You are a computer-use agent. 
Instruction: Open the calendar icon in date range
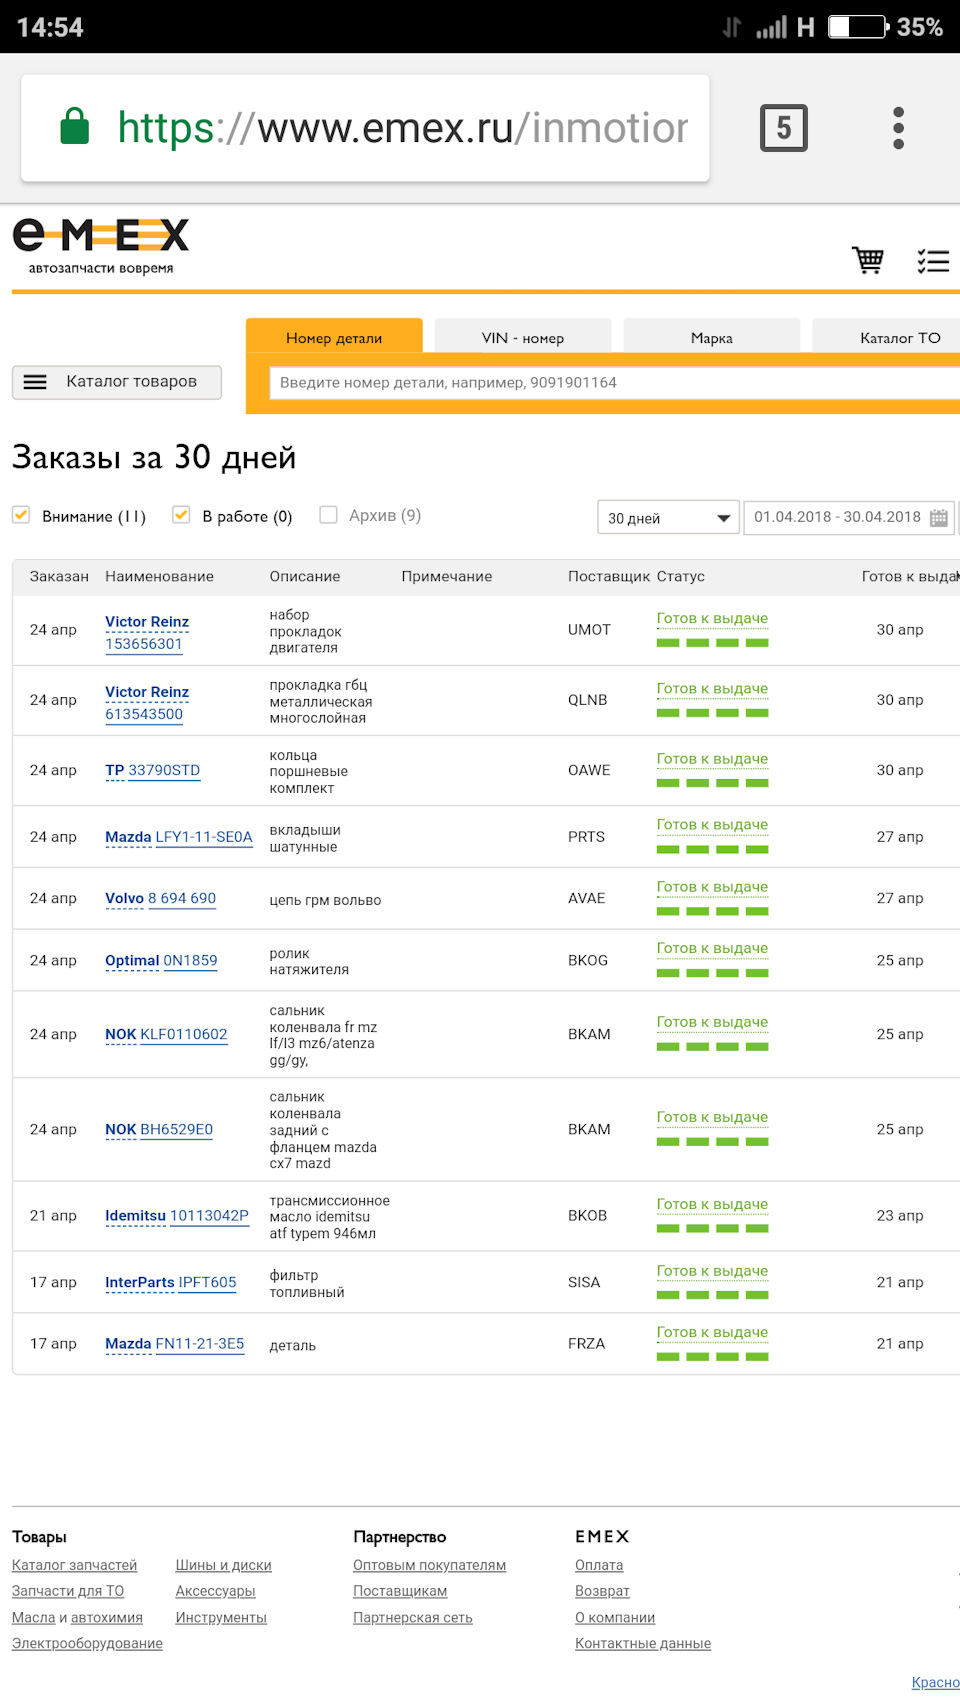tap(939, 517)
